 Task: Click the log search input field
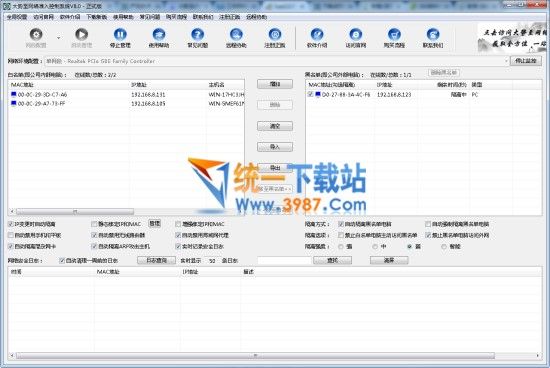[284, 260]
